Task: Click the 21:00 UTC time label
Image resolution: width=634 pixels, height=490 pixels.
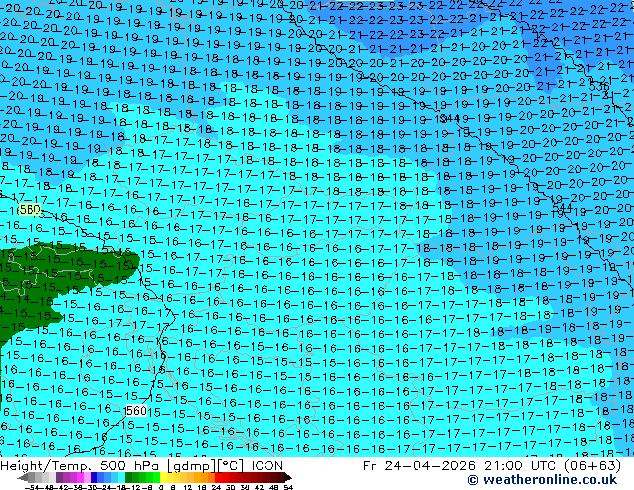Action: [x=521, y=466]
